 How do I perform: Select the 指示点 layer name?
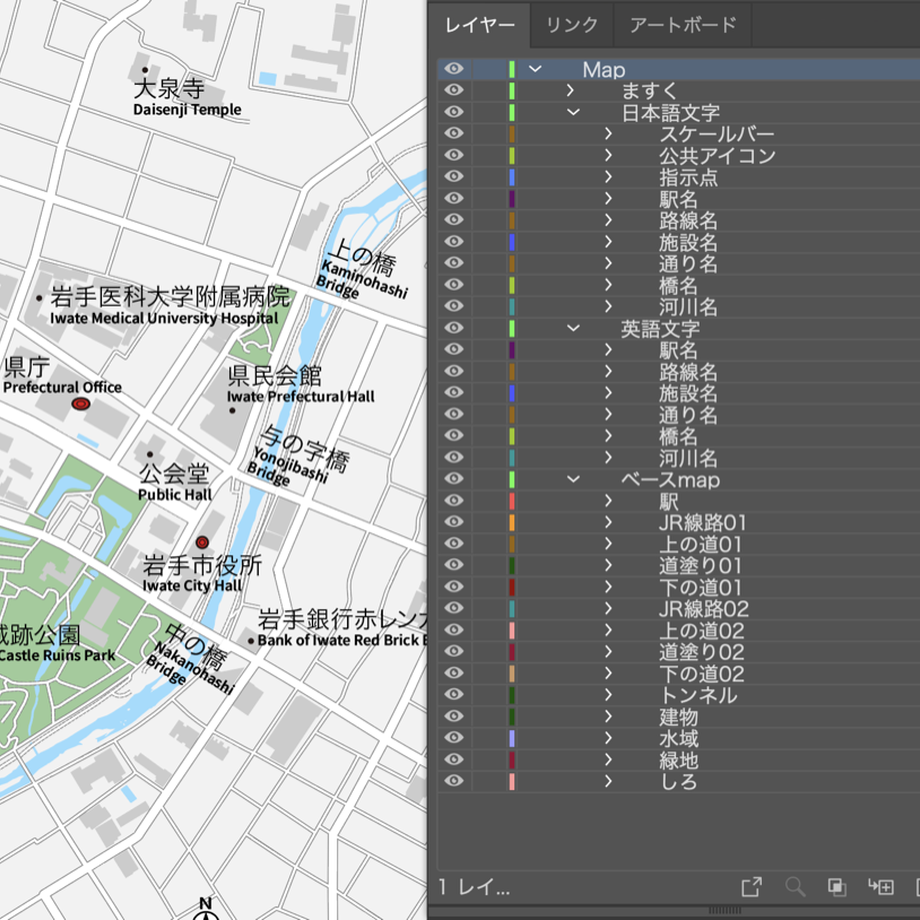pos(688,177)
